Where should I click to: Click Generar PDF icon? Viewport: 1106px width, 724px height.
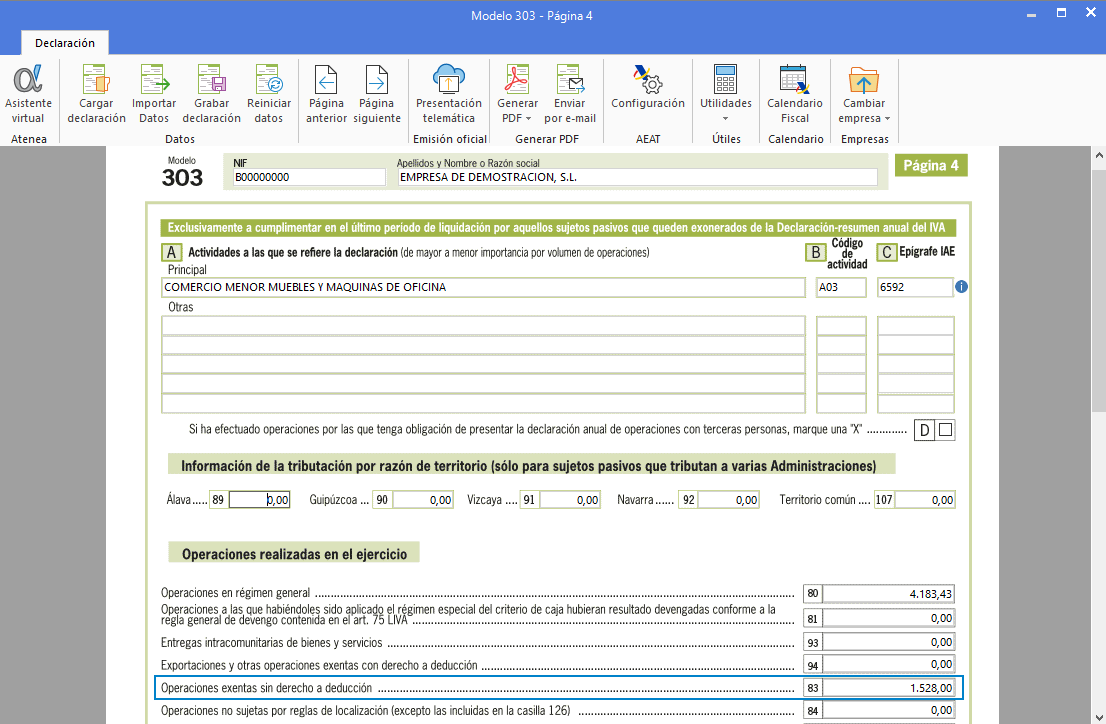pyautogui.click(x=517, y=79)
